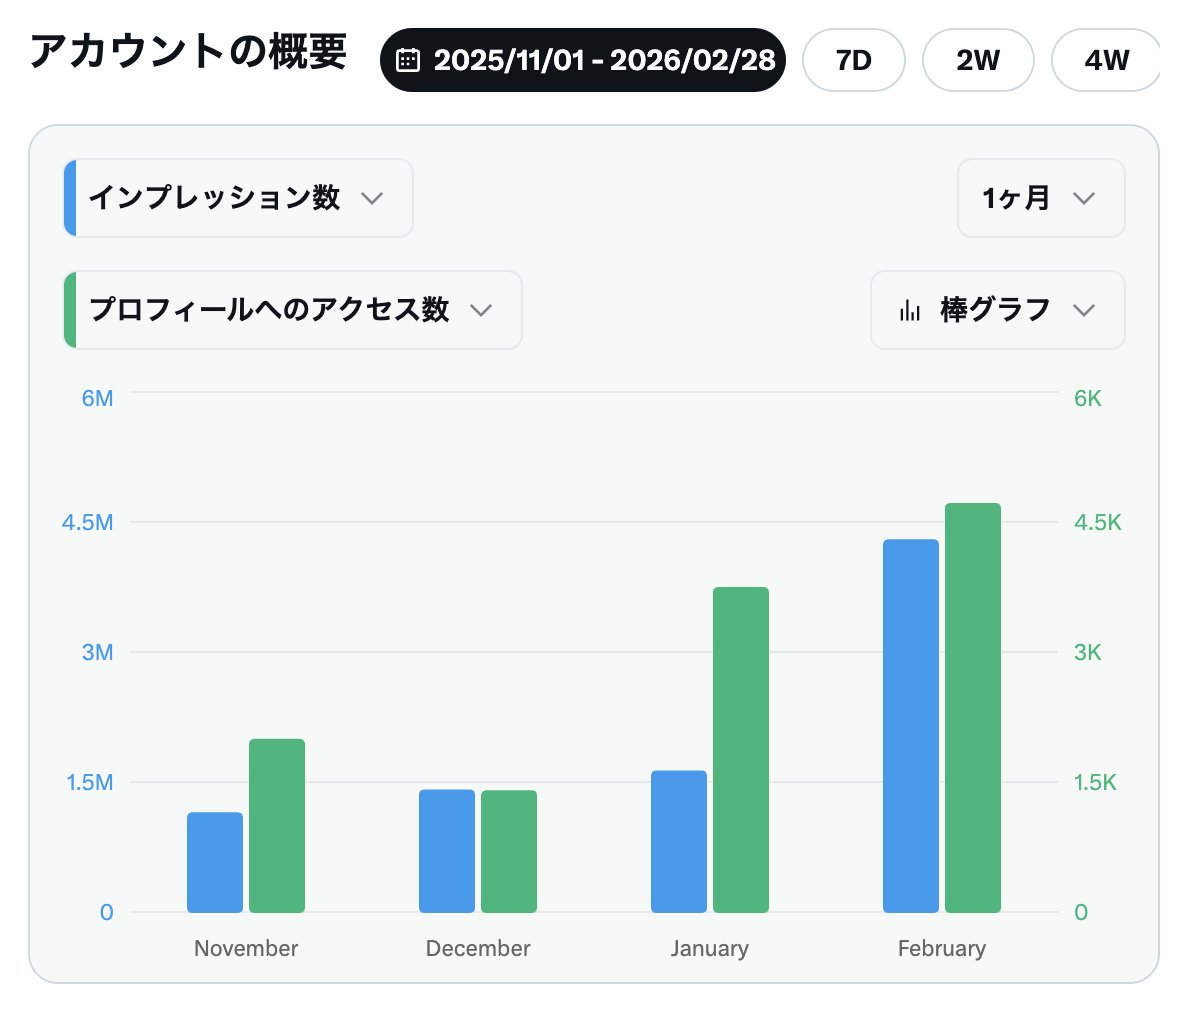The width and height of the screenshot is (1188, 1012).
Task: Click the February label on the x-axis
Action: [x=941, y=947]
